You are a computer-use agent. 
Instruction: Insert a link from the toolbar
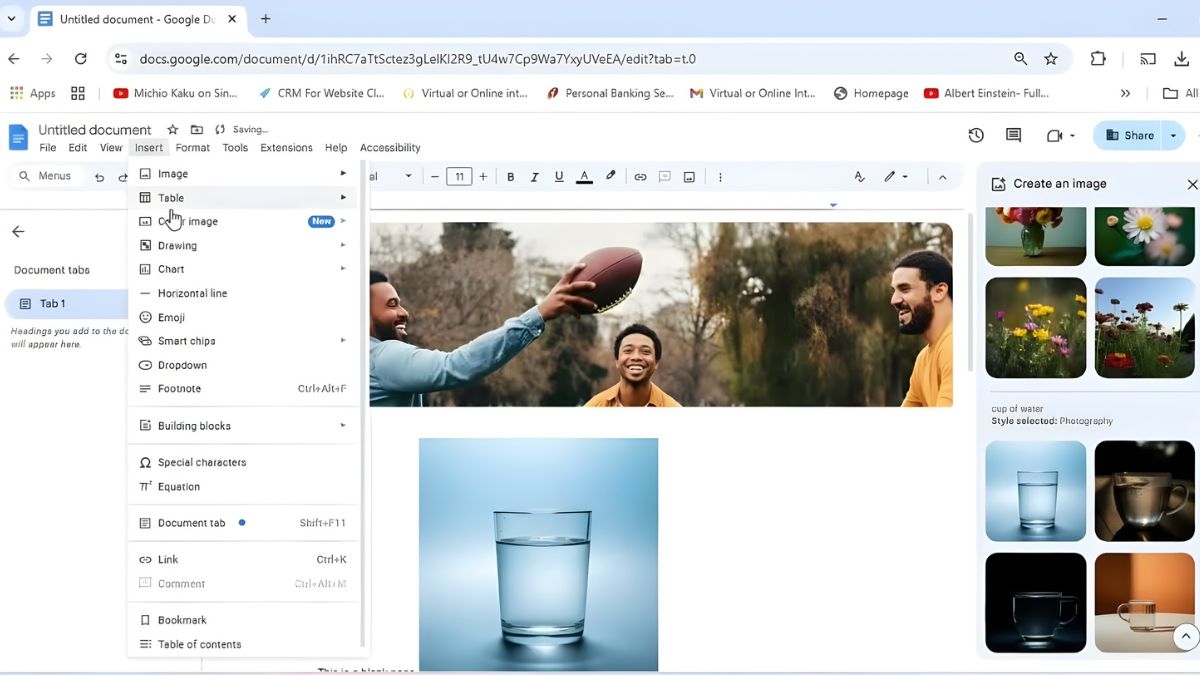[640, 176]
